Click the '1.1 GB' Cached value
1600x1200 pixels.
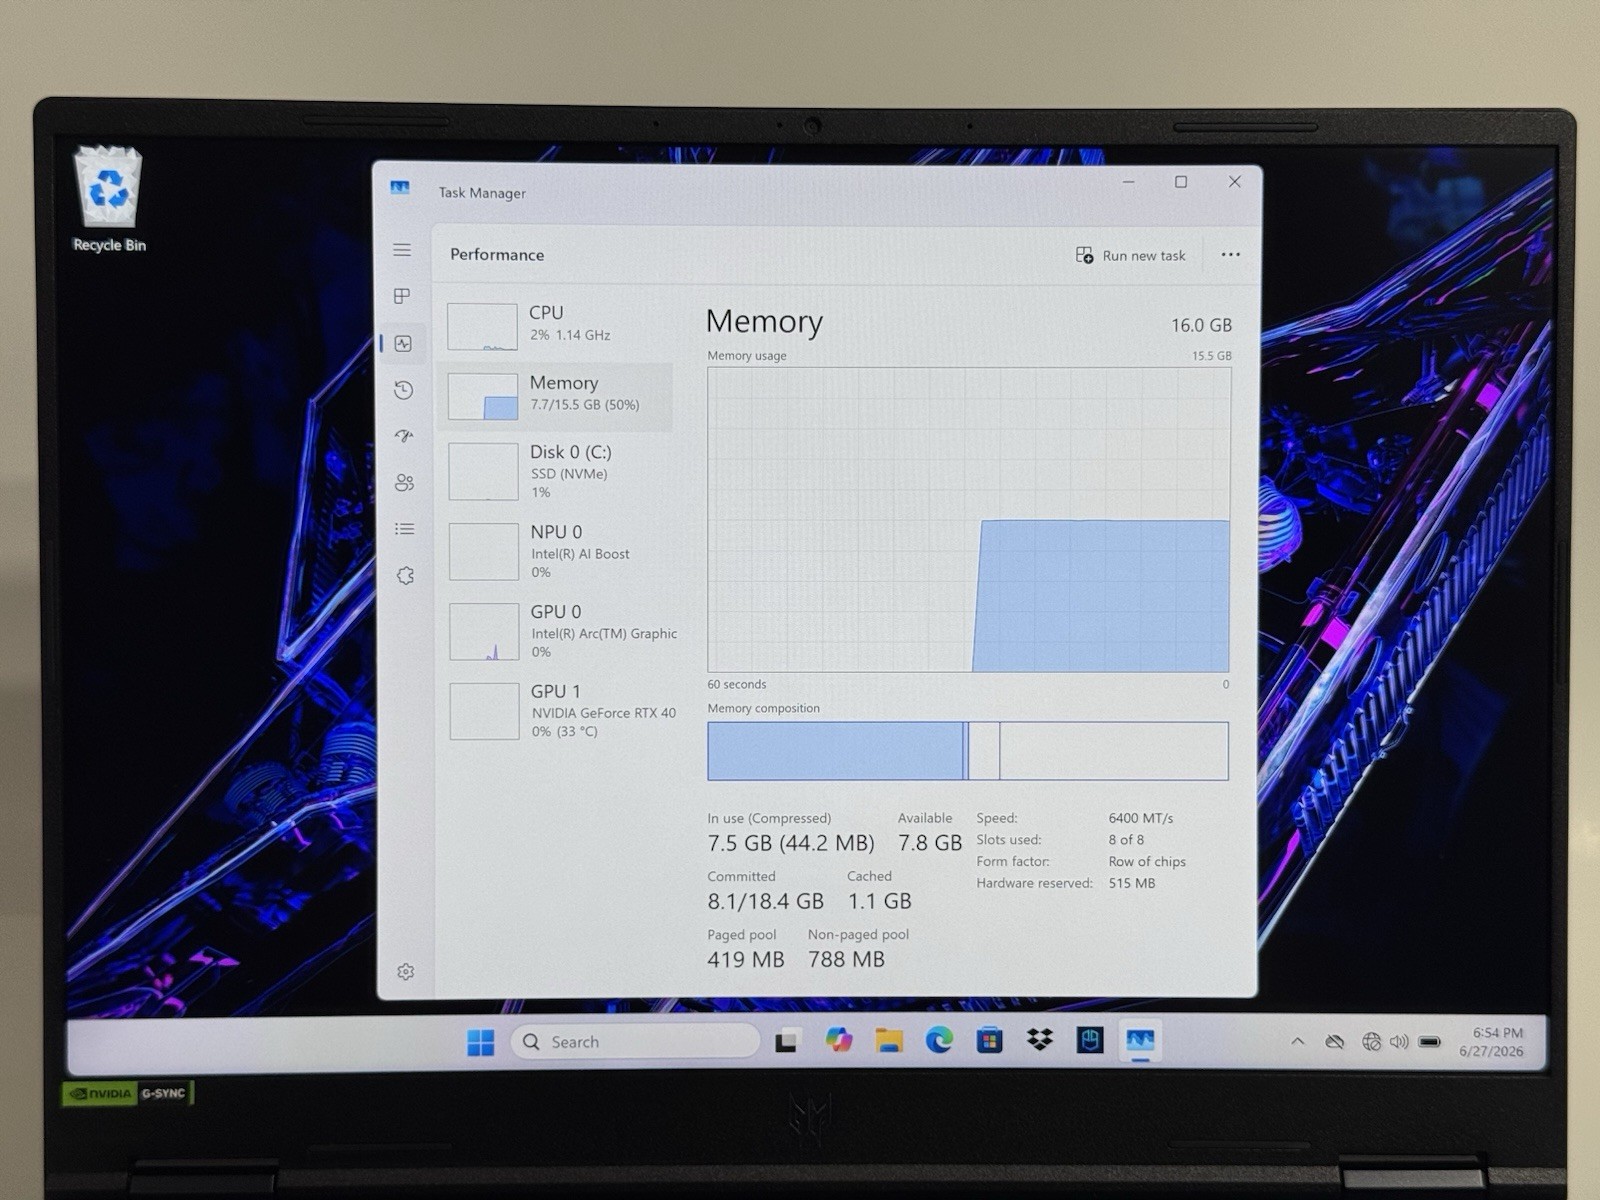(x=880, y=901)
